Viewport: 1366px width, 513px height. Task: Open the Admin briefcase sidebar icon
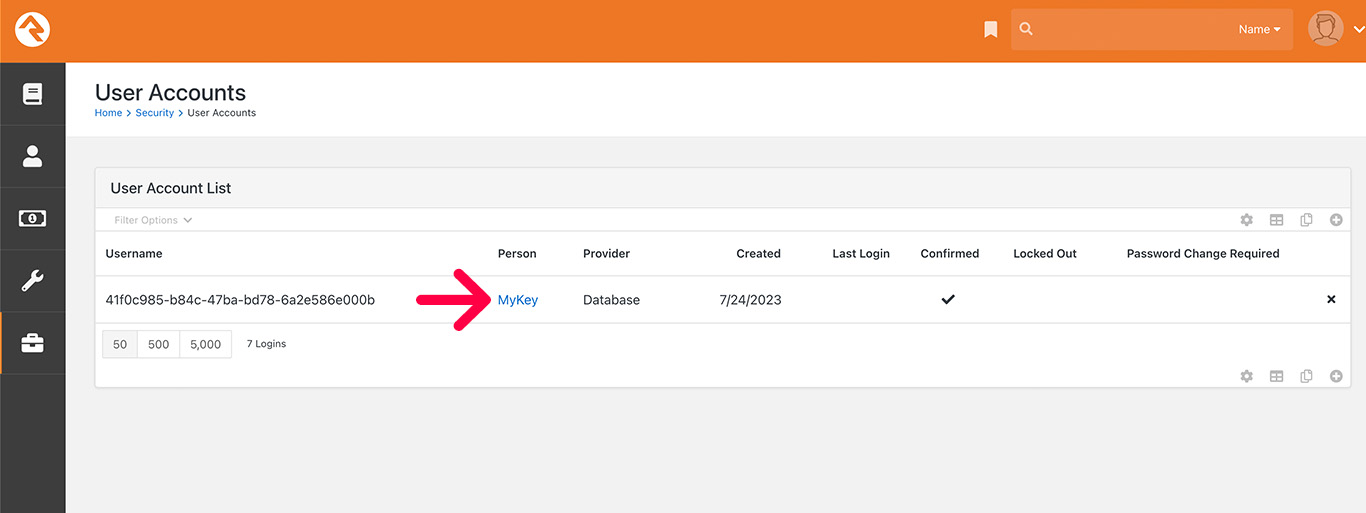coord(32,343)
